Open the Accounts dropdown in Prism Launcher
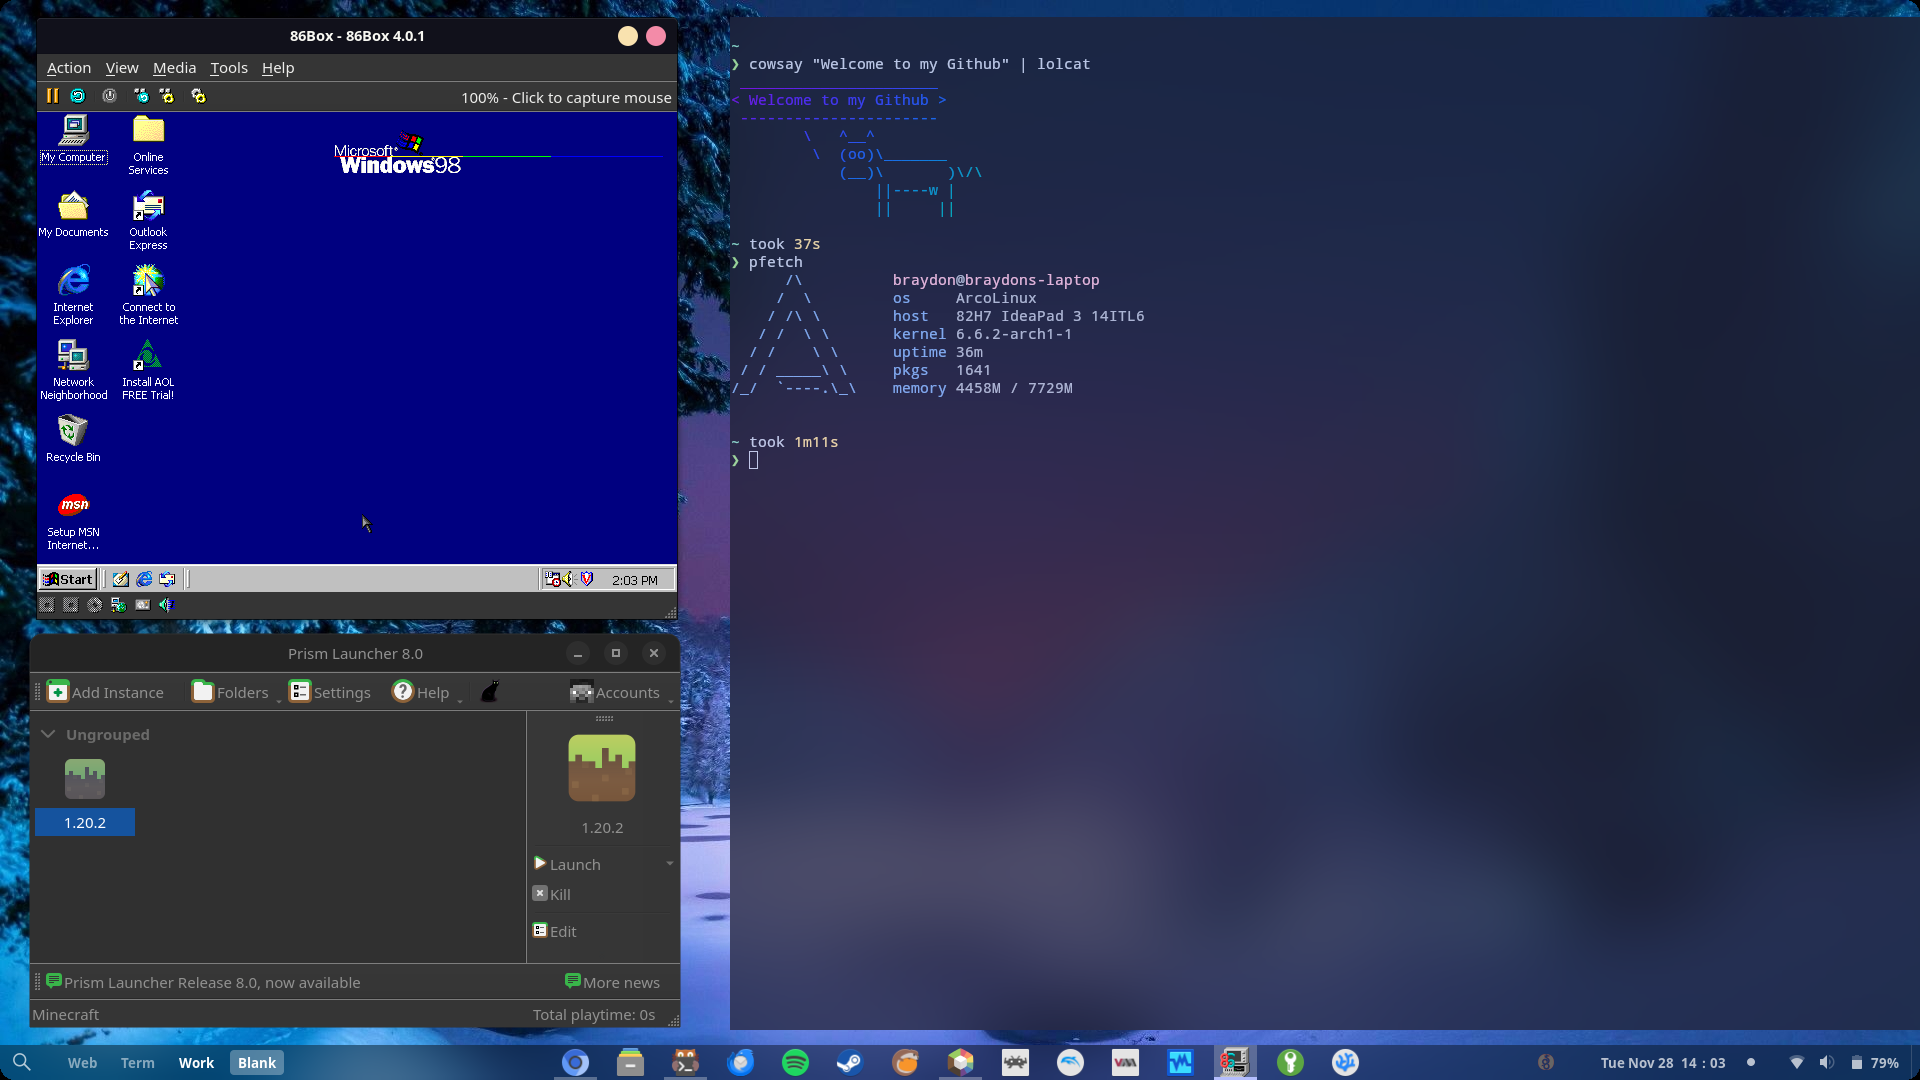This screenshot has height=1080, width=1920. [x=622, y=692]
